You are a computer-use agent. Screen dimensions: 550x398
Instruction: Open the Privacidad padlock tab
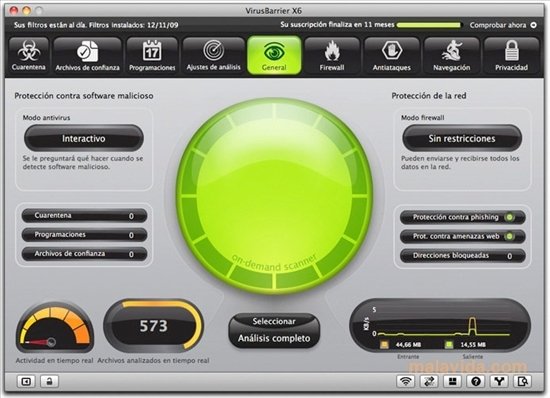[x=511, y=56]
